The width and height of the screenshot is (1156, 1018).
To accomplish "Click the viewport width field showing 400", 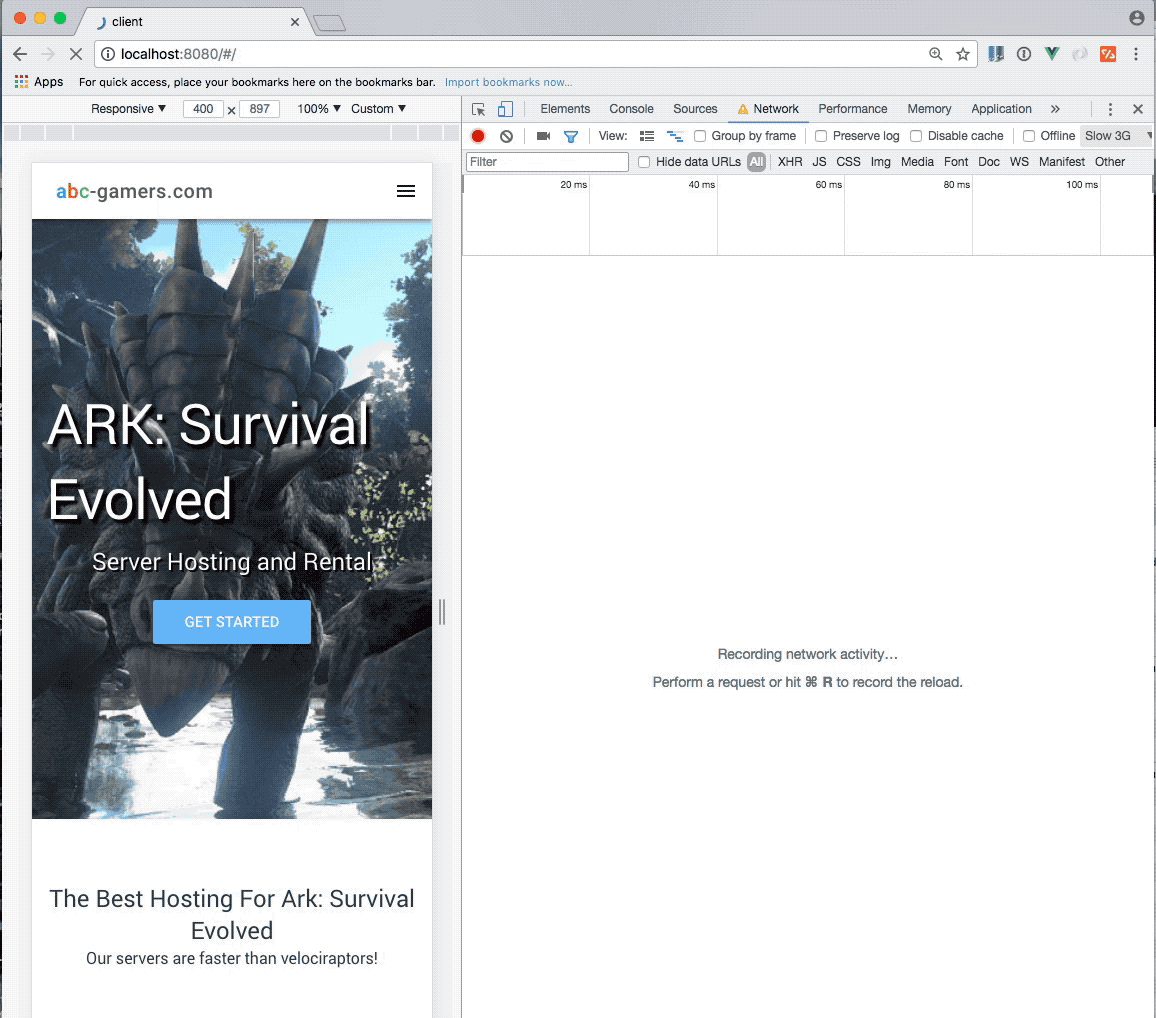I will pos(203,108).
